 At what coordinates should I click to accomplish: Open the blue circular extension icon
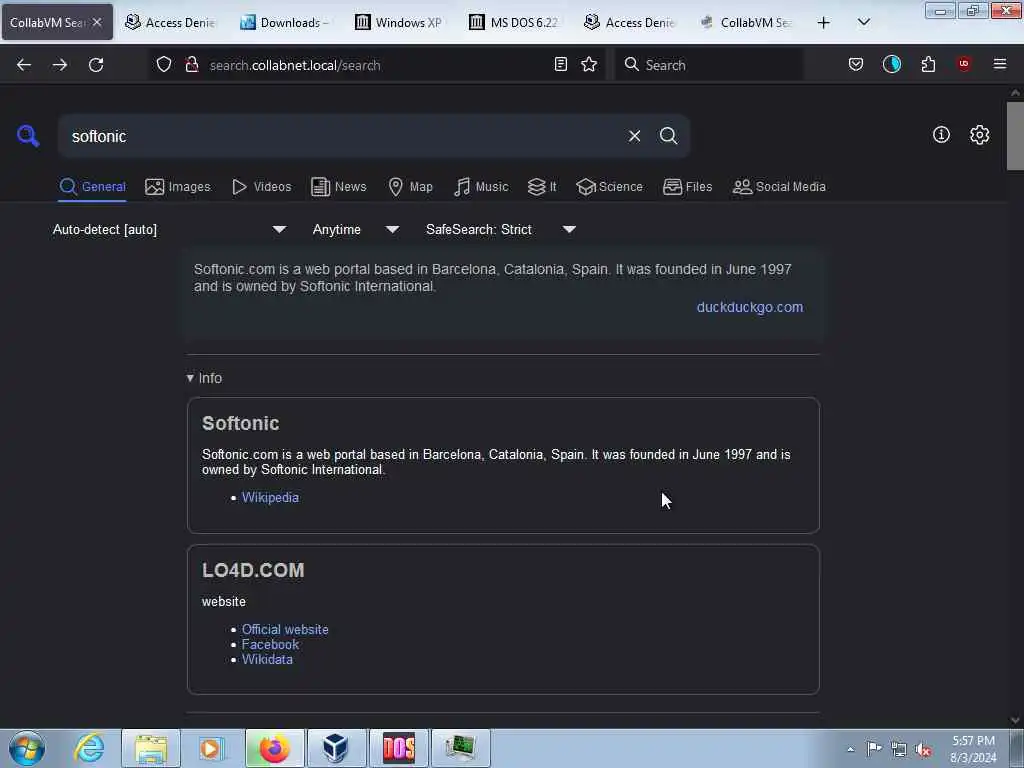click(x=891, y=64)
